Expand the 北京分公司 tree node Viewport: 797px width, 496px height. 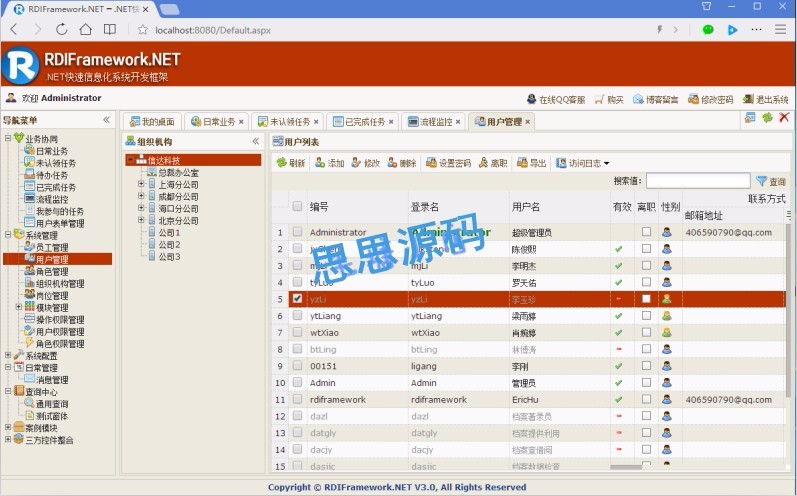[x=141, y=220]
